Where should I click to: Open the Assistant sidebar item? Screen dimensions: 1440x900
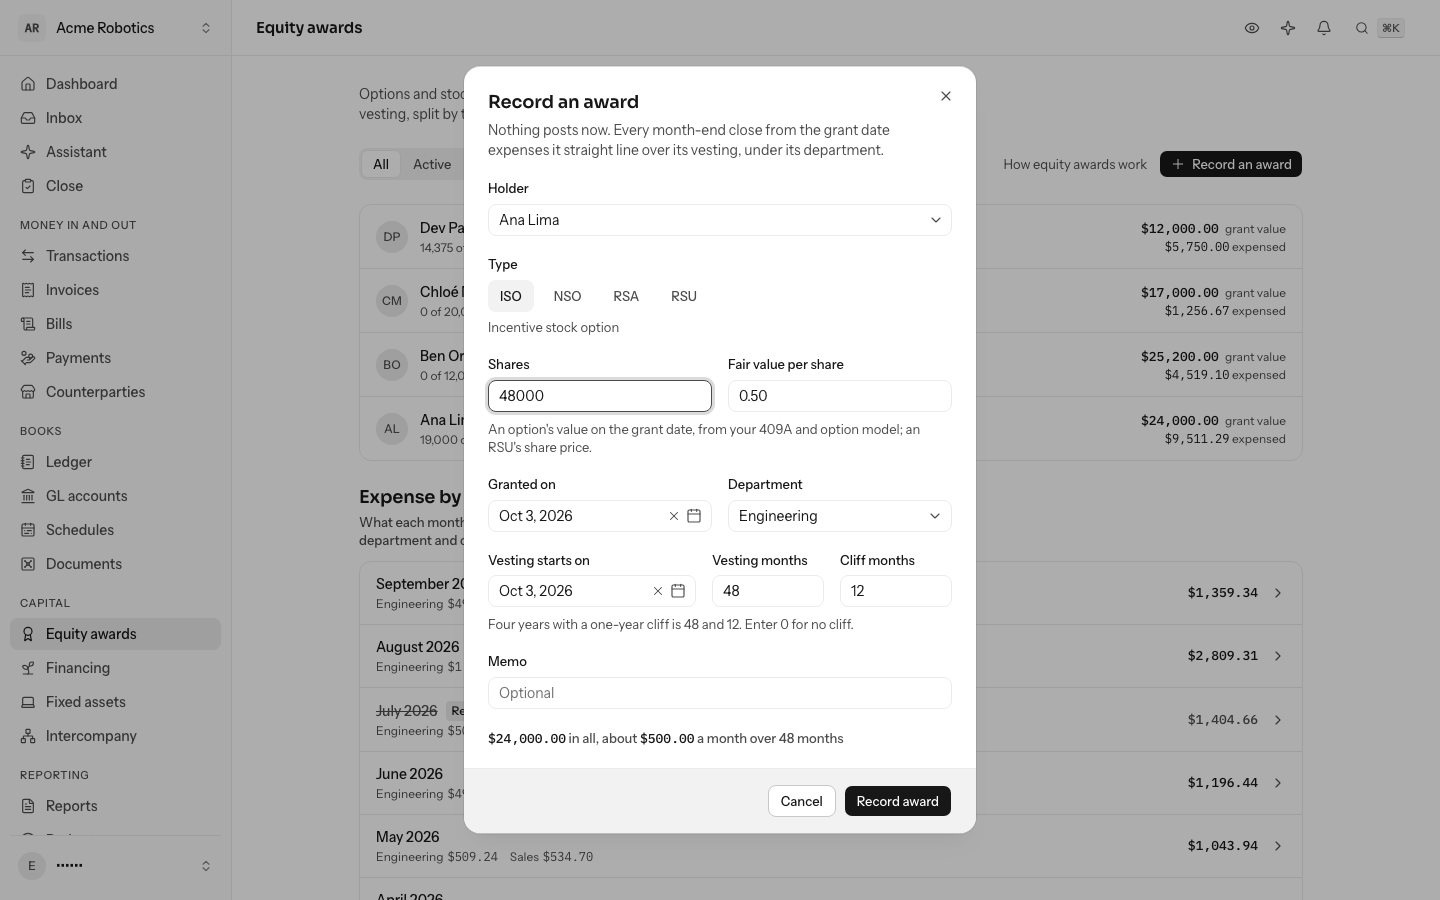tap(115, 152)
